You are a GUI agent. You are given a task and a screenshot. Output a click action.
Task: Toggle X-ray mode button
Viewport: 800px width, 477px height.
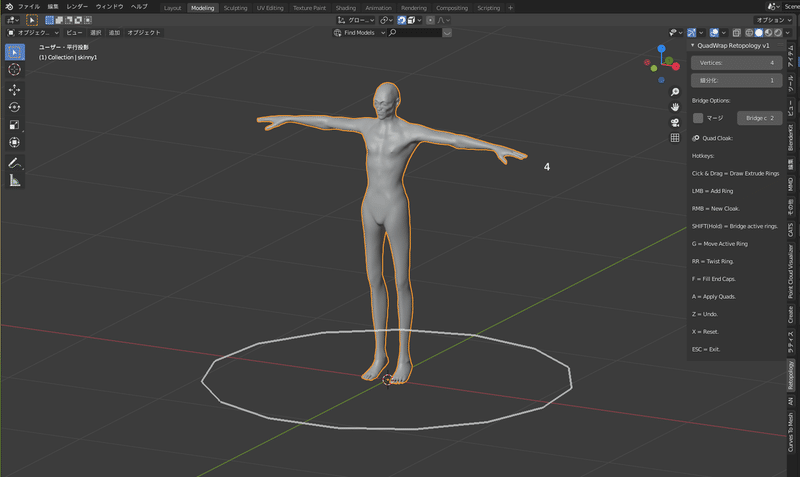point(737,33)
